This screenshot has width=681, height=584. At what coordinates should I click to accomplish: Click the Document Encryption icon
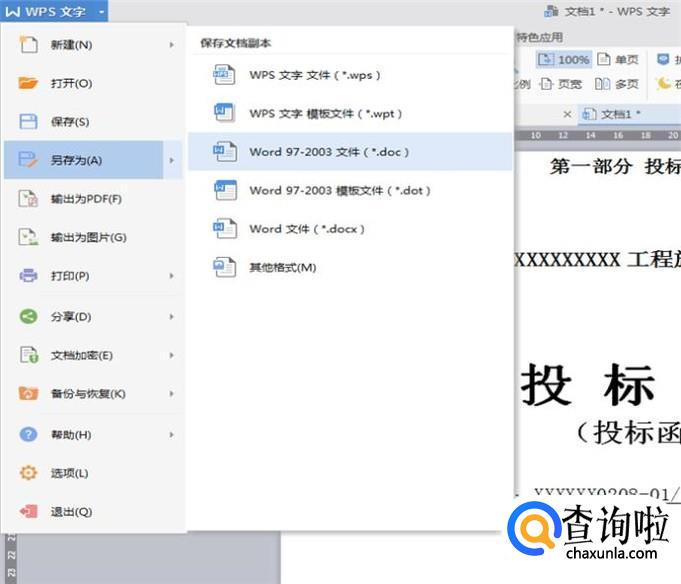point(29,355)
